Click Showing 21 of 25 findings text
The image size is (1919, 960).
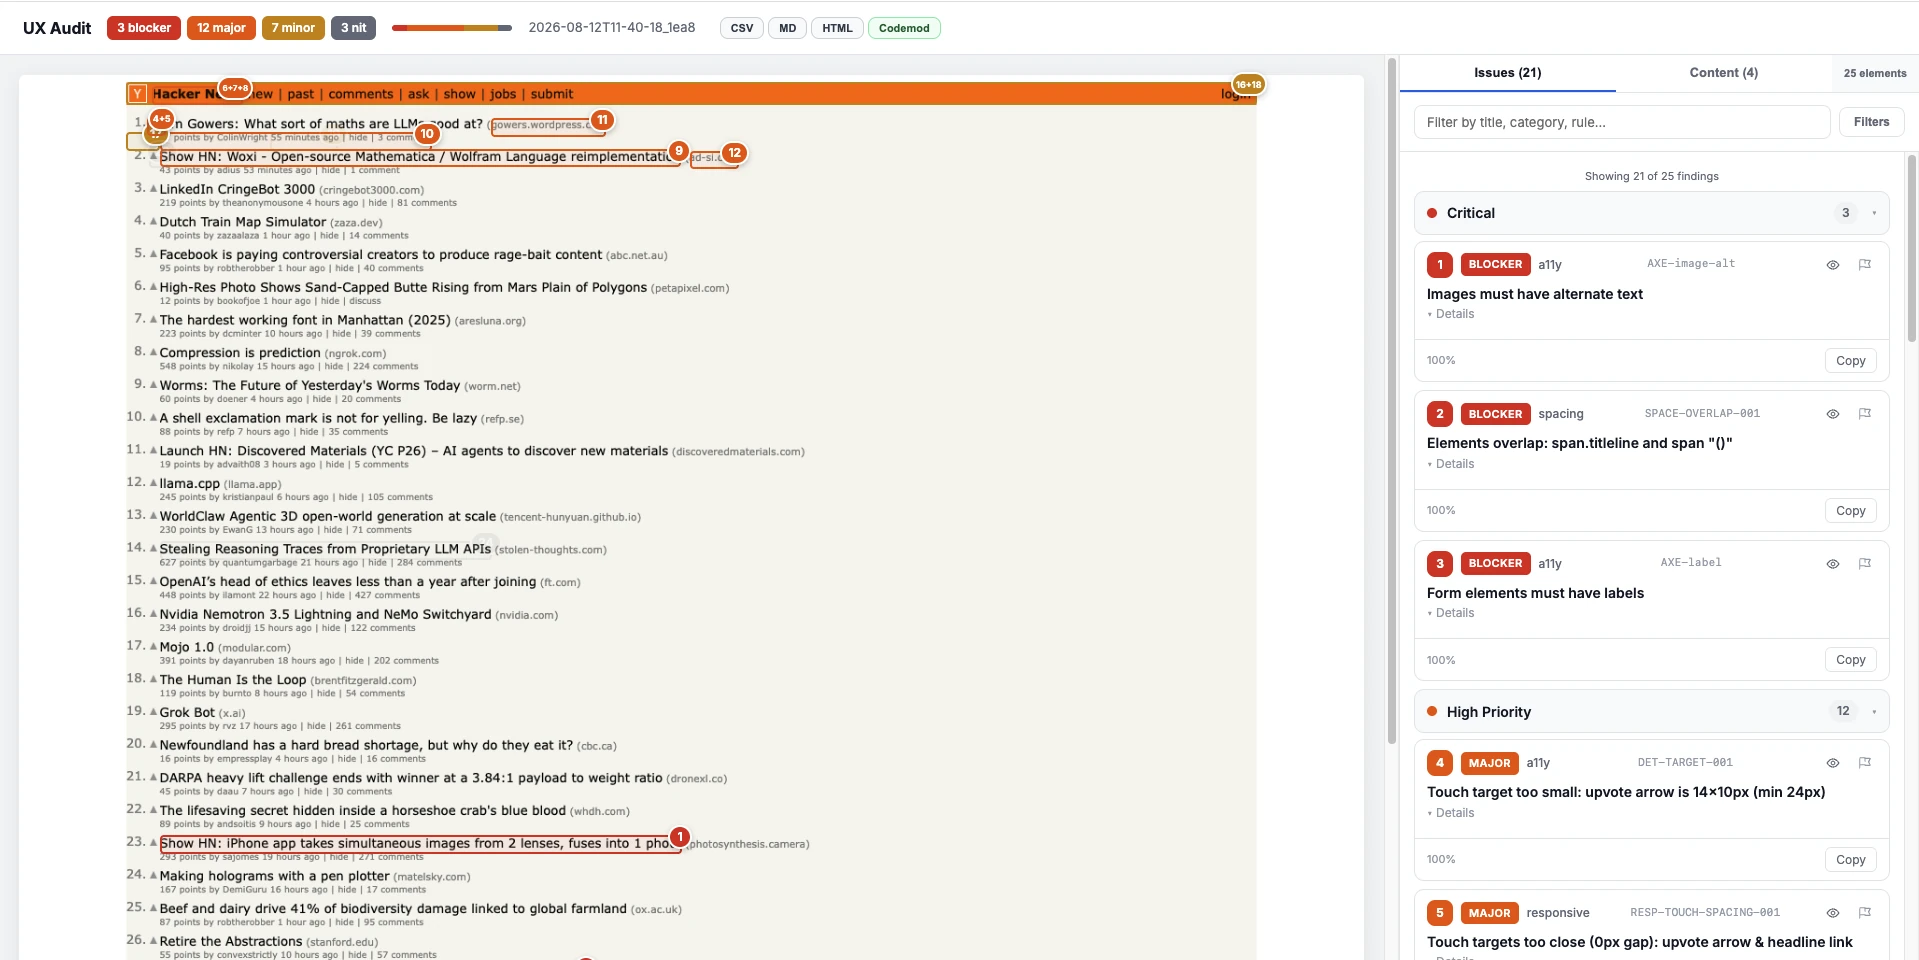click(x=1651, y=176)
